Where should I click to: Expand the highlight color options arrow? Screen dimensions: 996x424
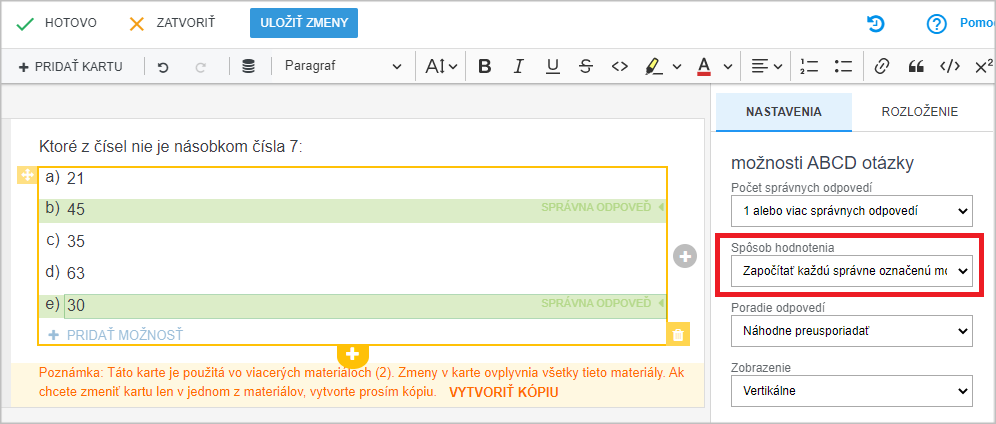676,66
